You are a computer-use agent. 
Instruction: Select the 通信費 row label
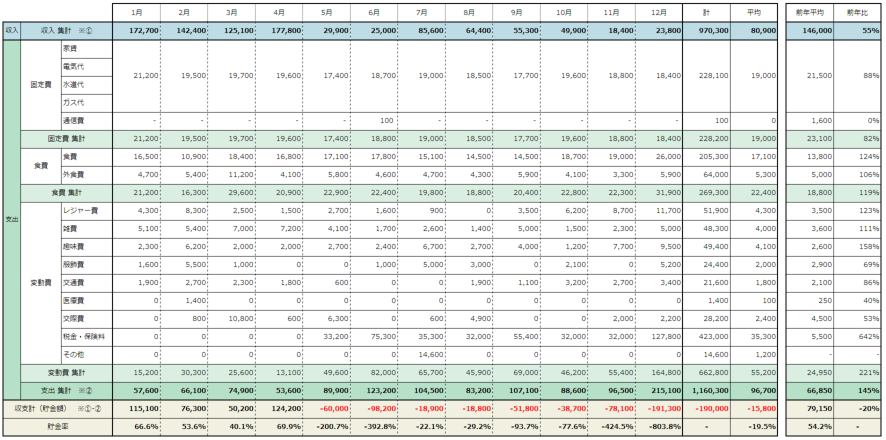coord(86,121)
